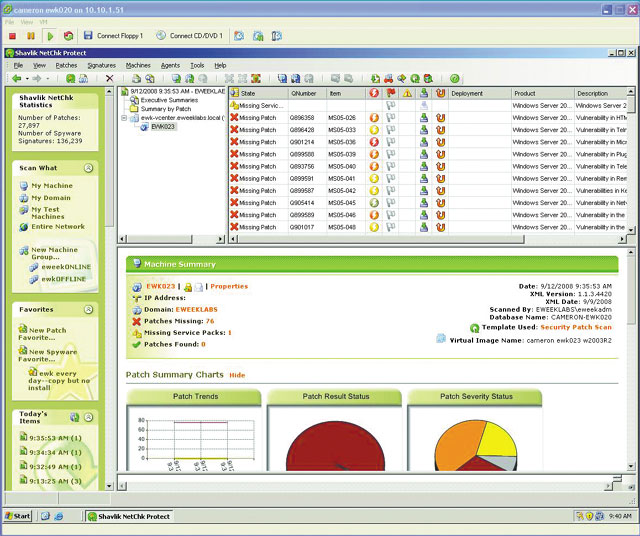Click Shavlik NetChk Protect taskbar button
640x536 pixels.
point(130,516)
